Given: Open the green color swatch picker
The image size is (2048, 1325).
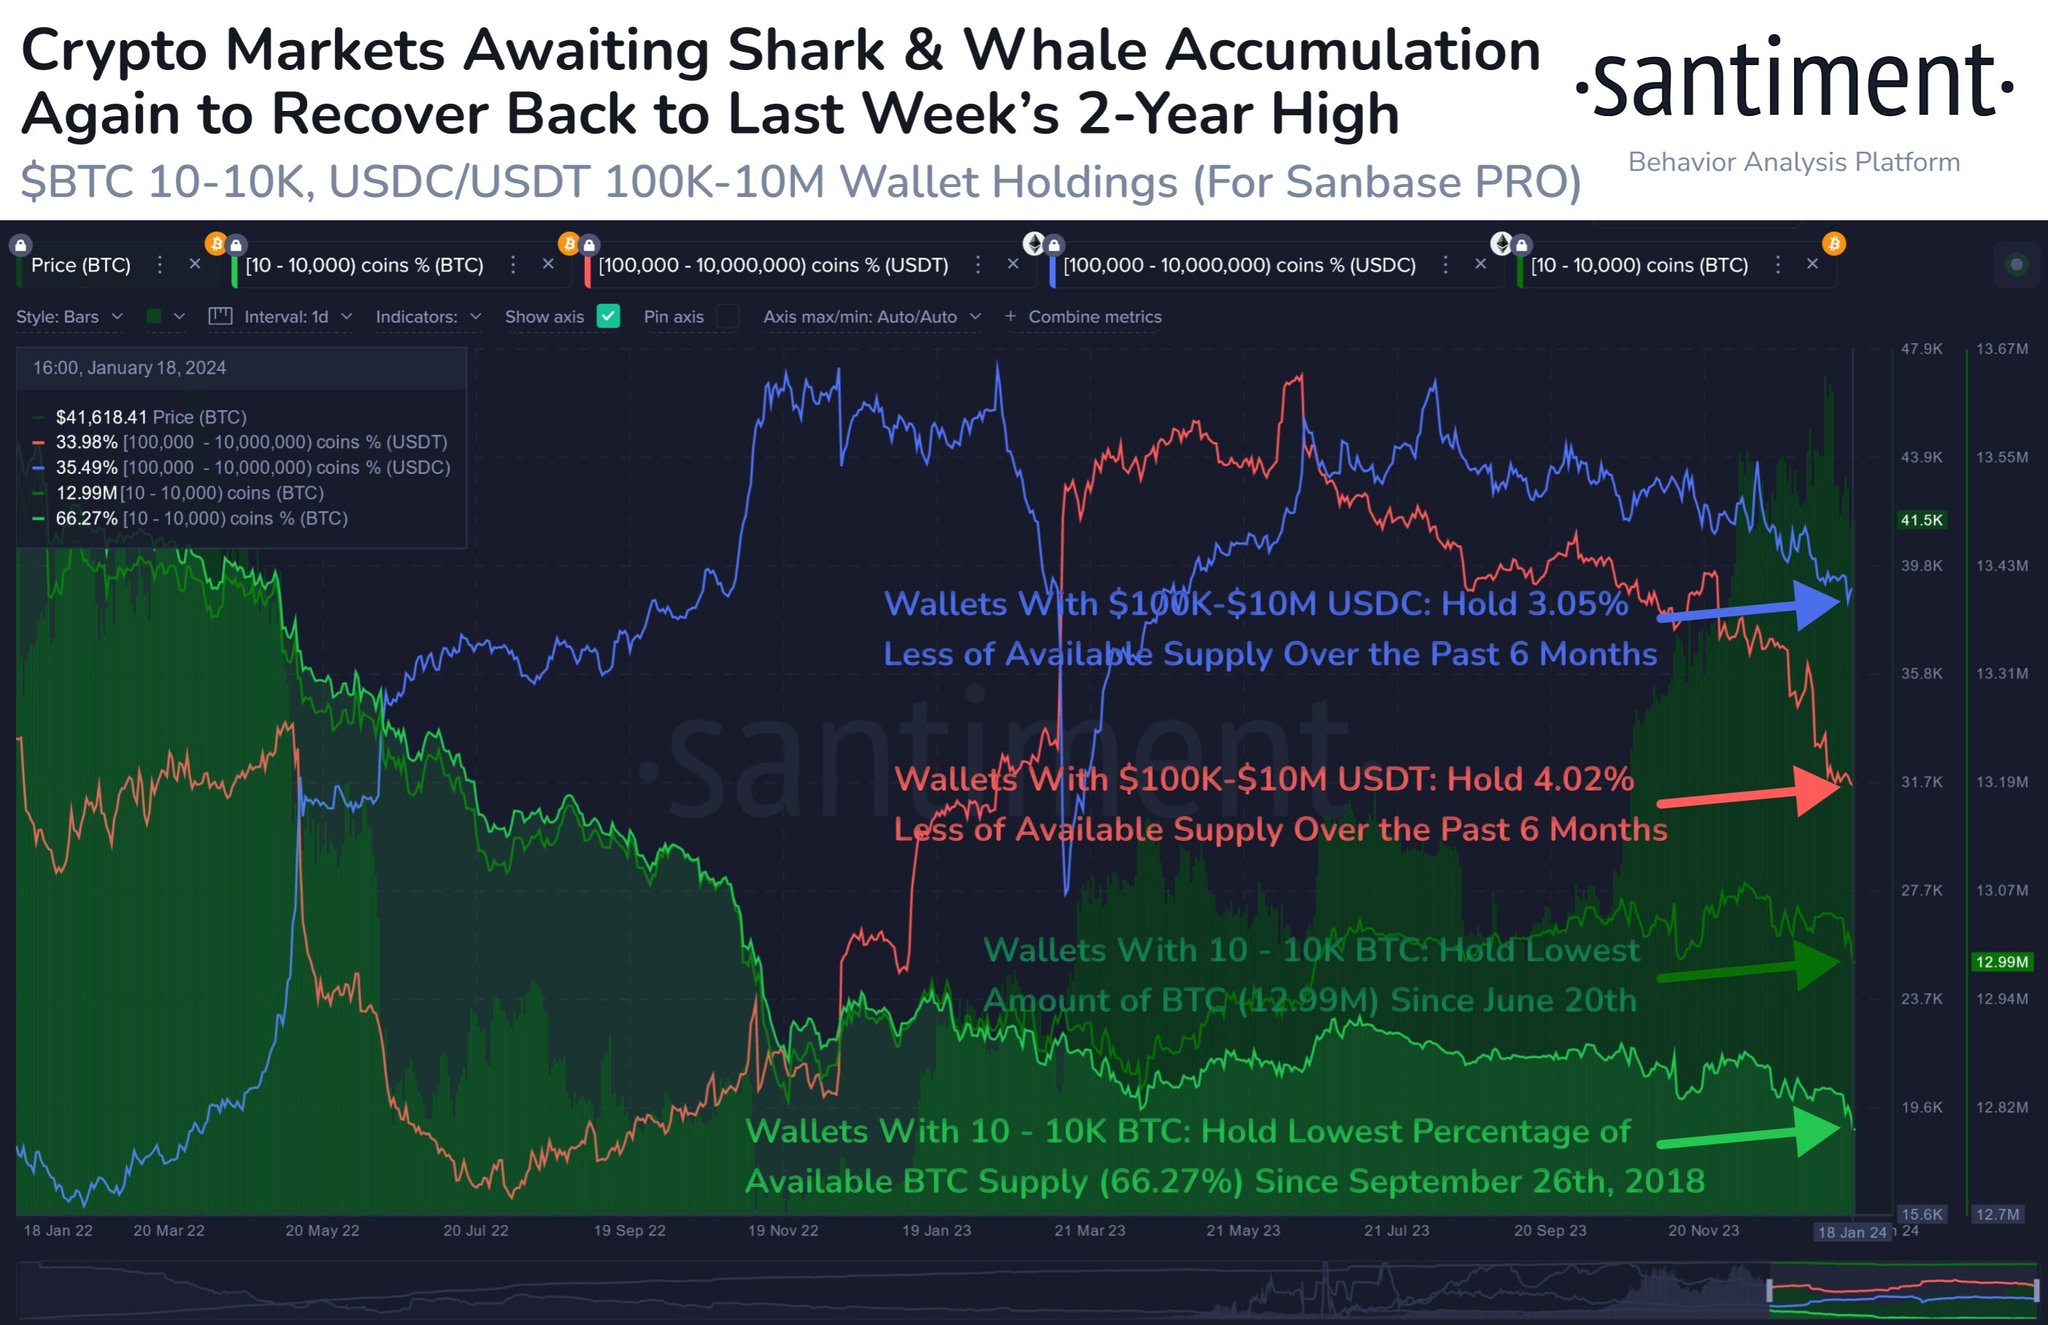Looking at the screenshot, I should 165,317.
